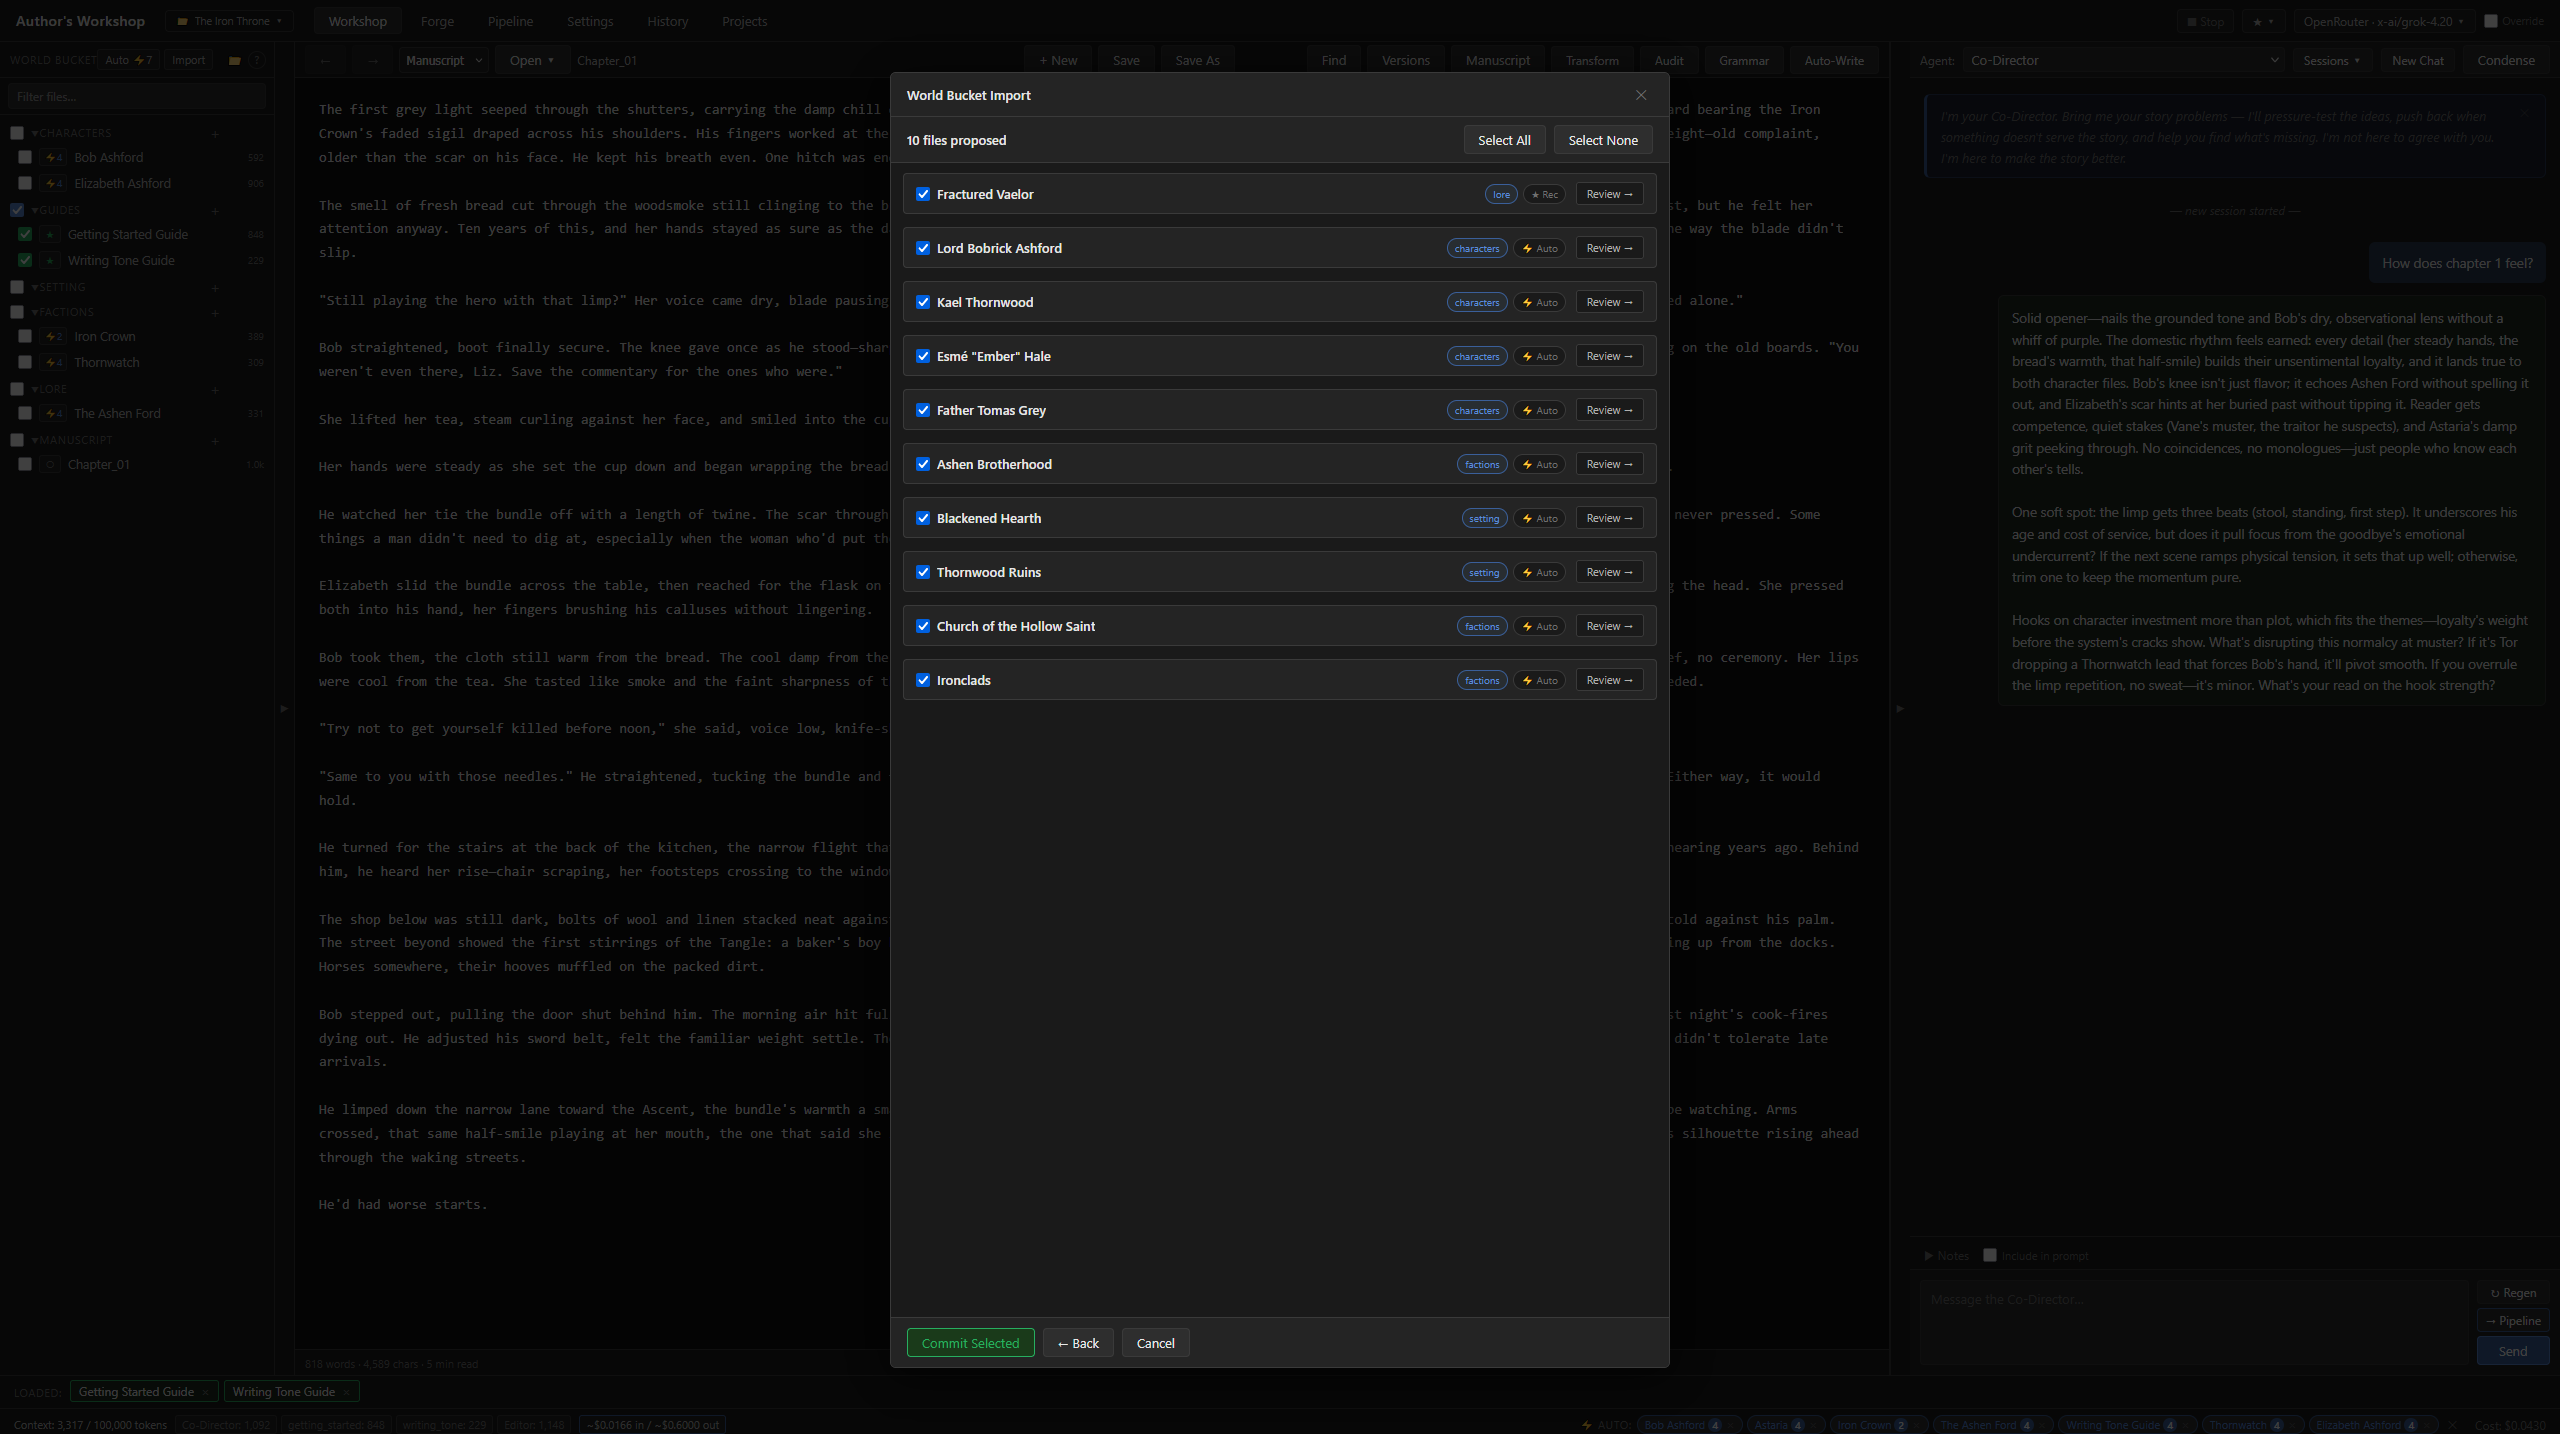Screen dimensions: 2560x1434
Task: Click the star icon next to Writing Tone Guide
Action: click(x=49, y=260)
